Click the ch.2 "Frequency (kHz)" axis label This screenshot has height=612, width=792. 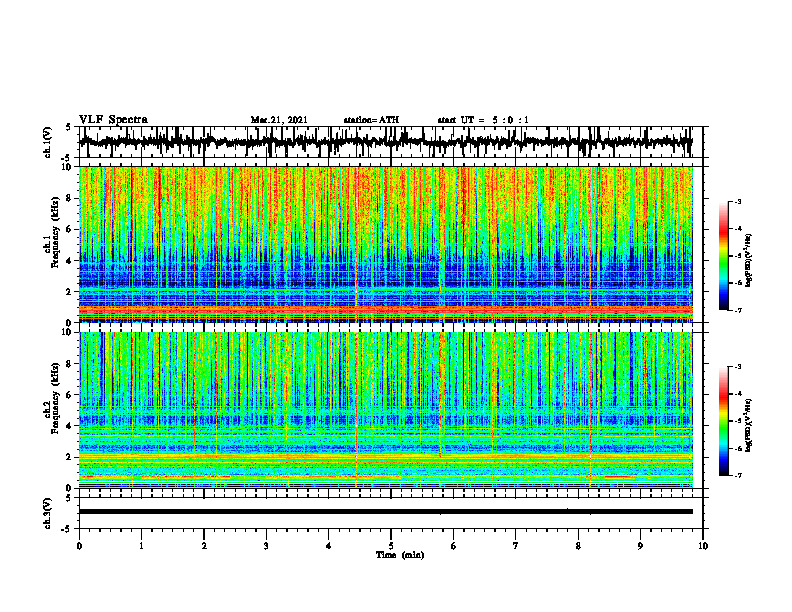(56, 398)
